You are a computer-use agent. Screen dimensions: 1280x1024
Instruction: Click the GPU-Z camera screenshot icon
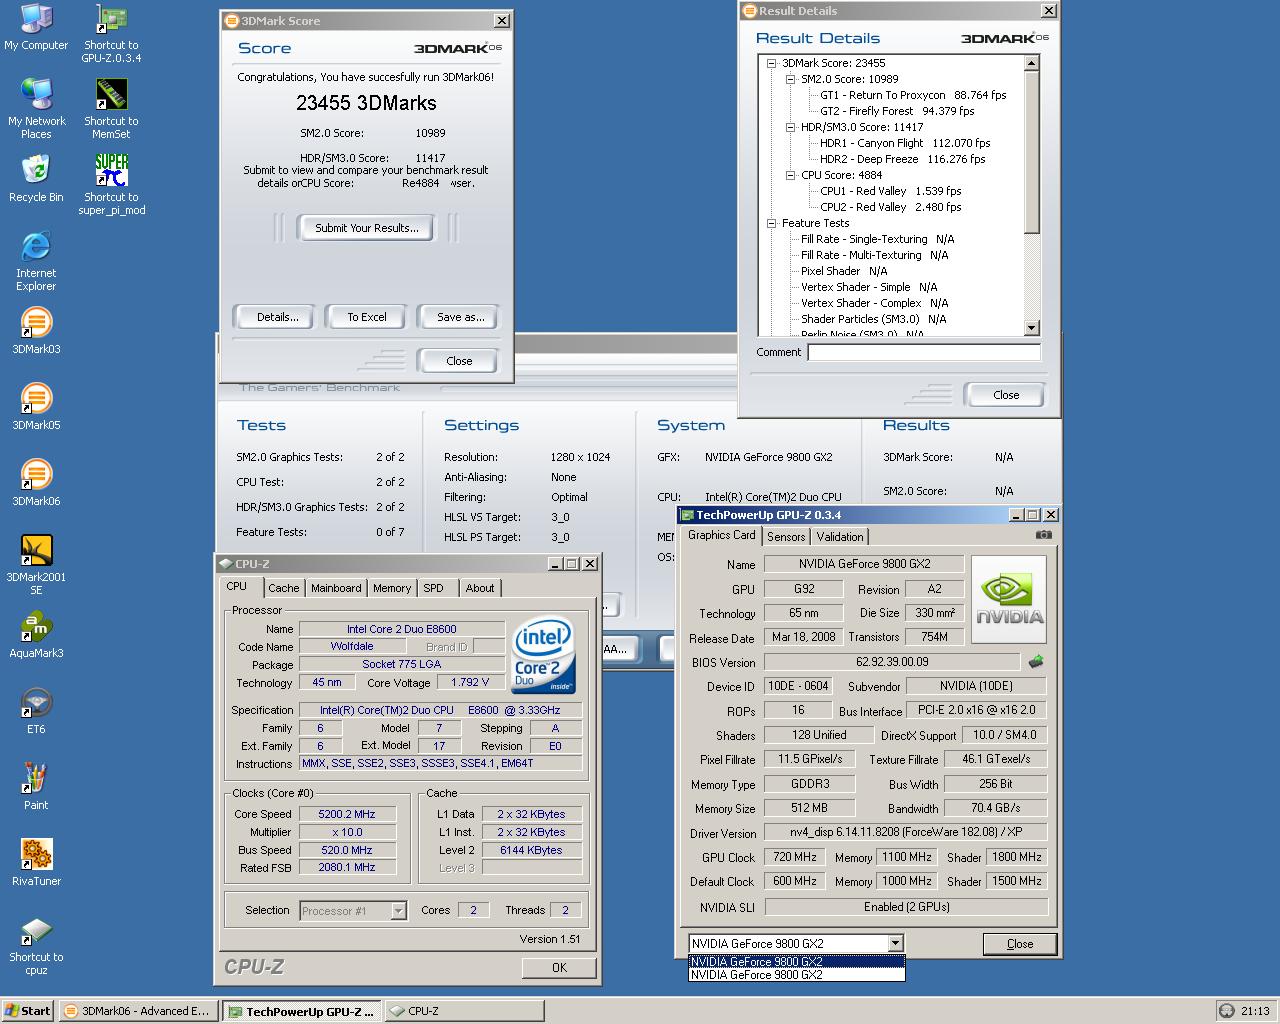(x=1043, y=535)
